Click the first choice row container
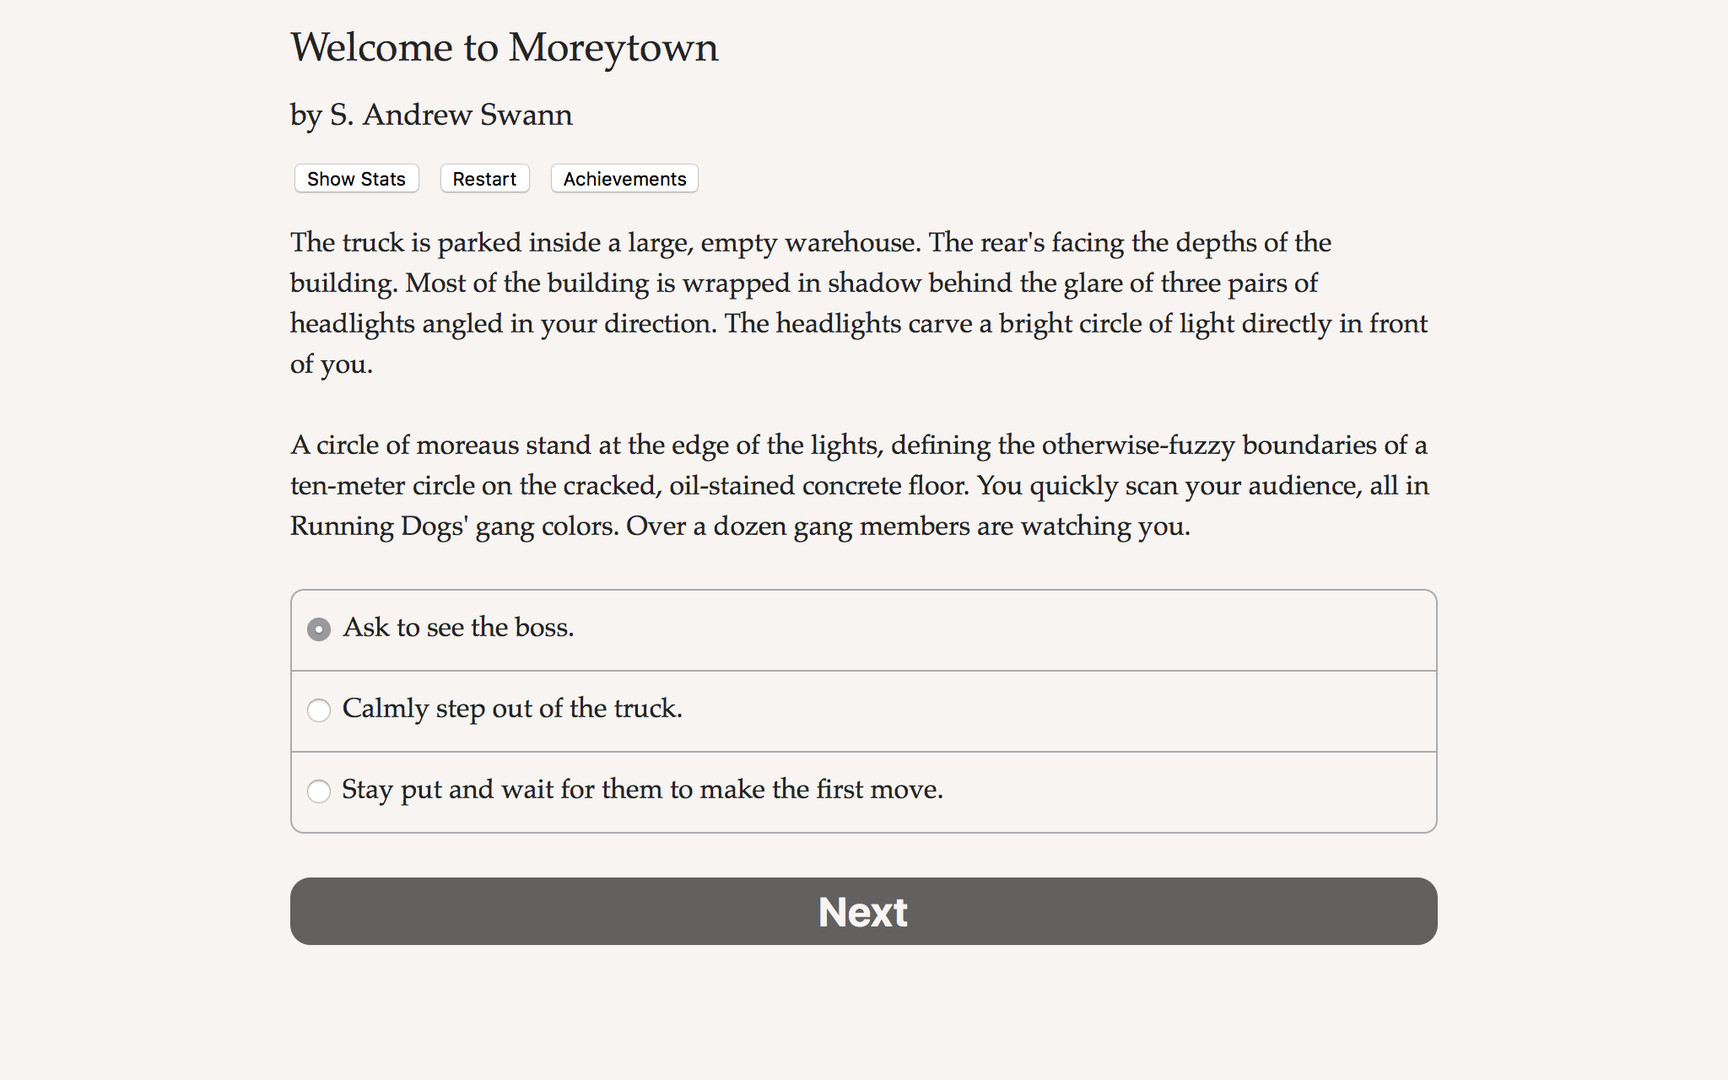 863,630
